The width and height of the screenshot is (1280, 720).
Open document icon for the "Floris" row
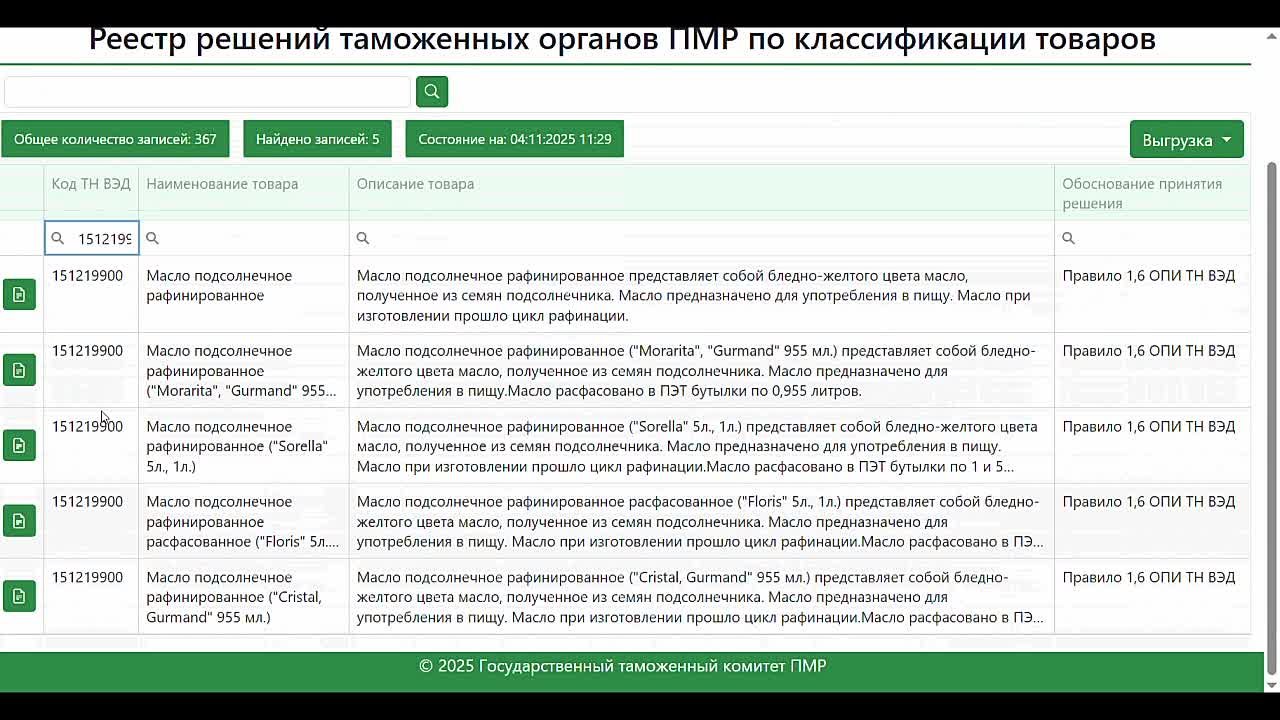pos(19,520)
